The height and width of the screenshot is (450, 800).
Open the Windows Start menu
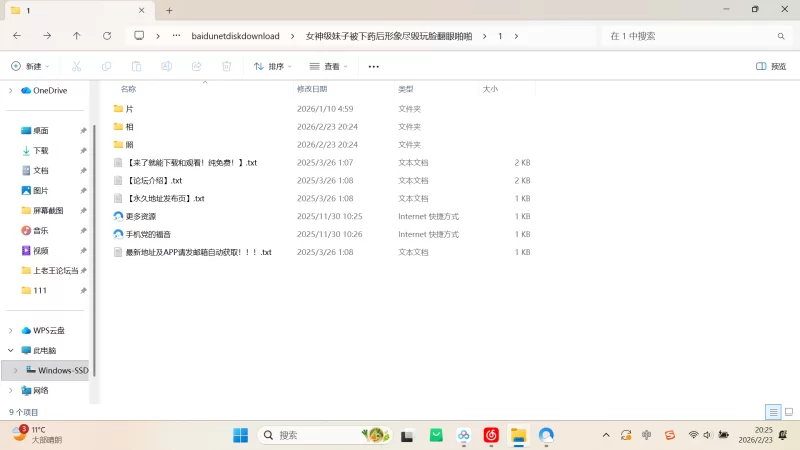click(x=241, y=435)
